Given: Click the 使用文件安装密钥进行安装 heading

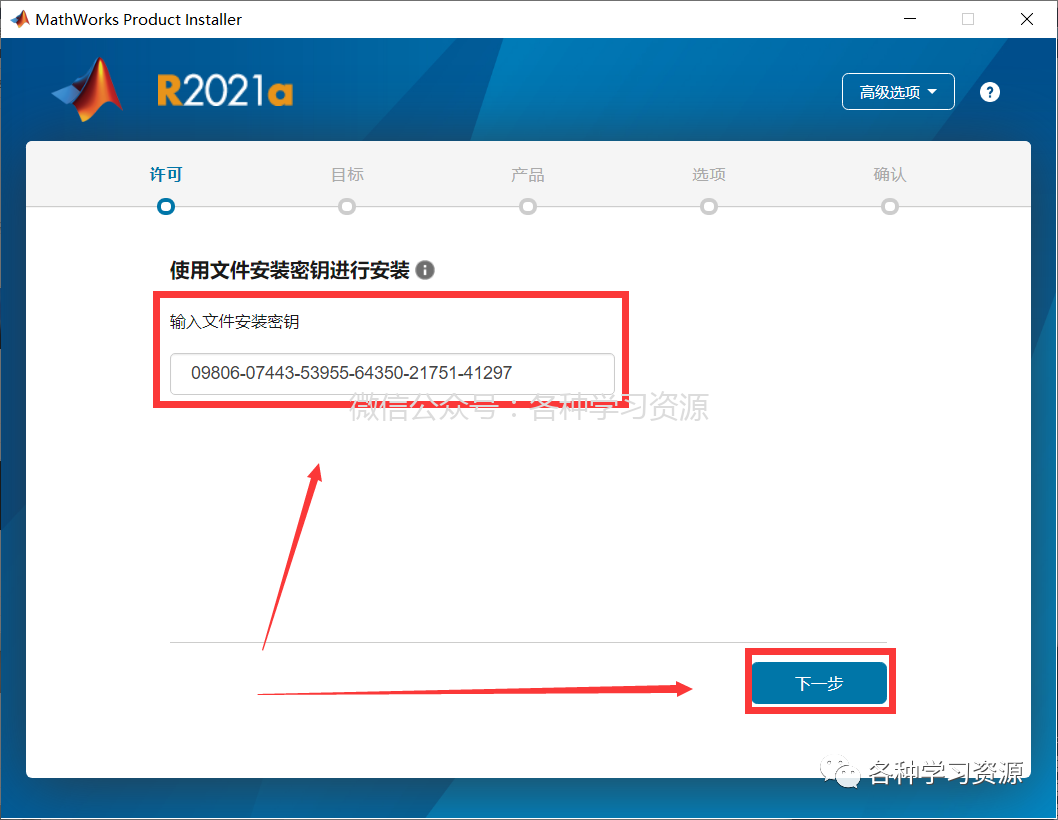Looking at the screenshot, I should [289, 270].
